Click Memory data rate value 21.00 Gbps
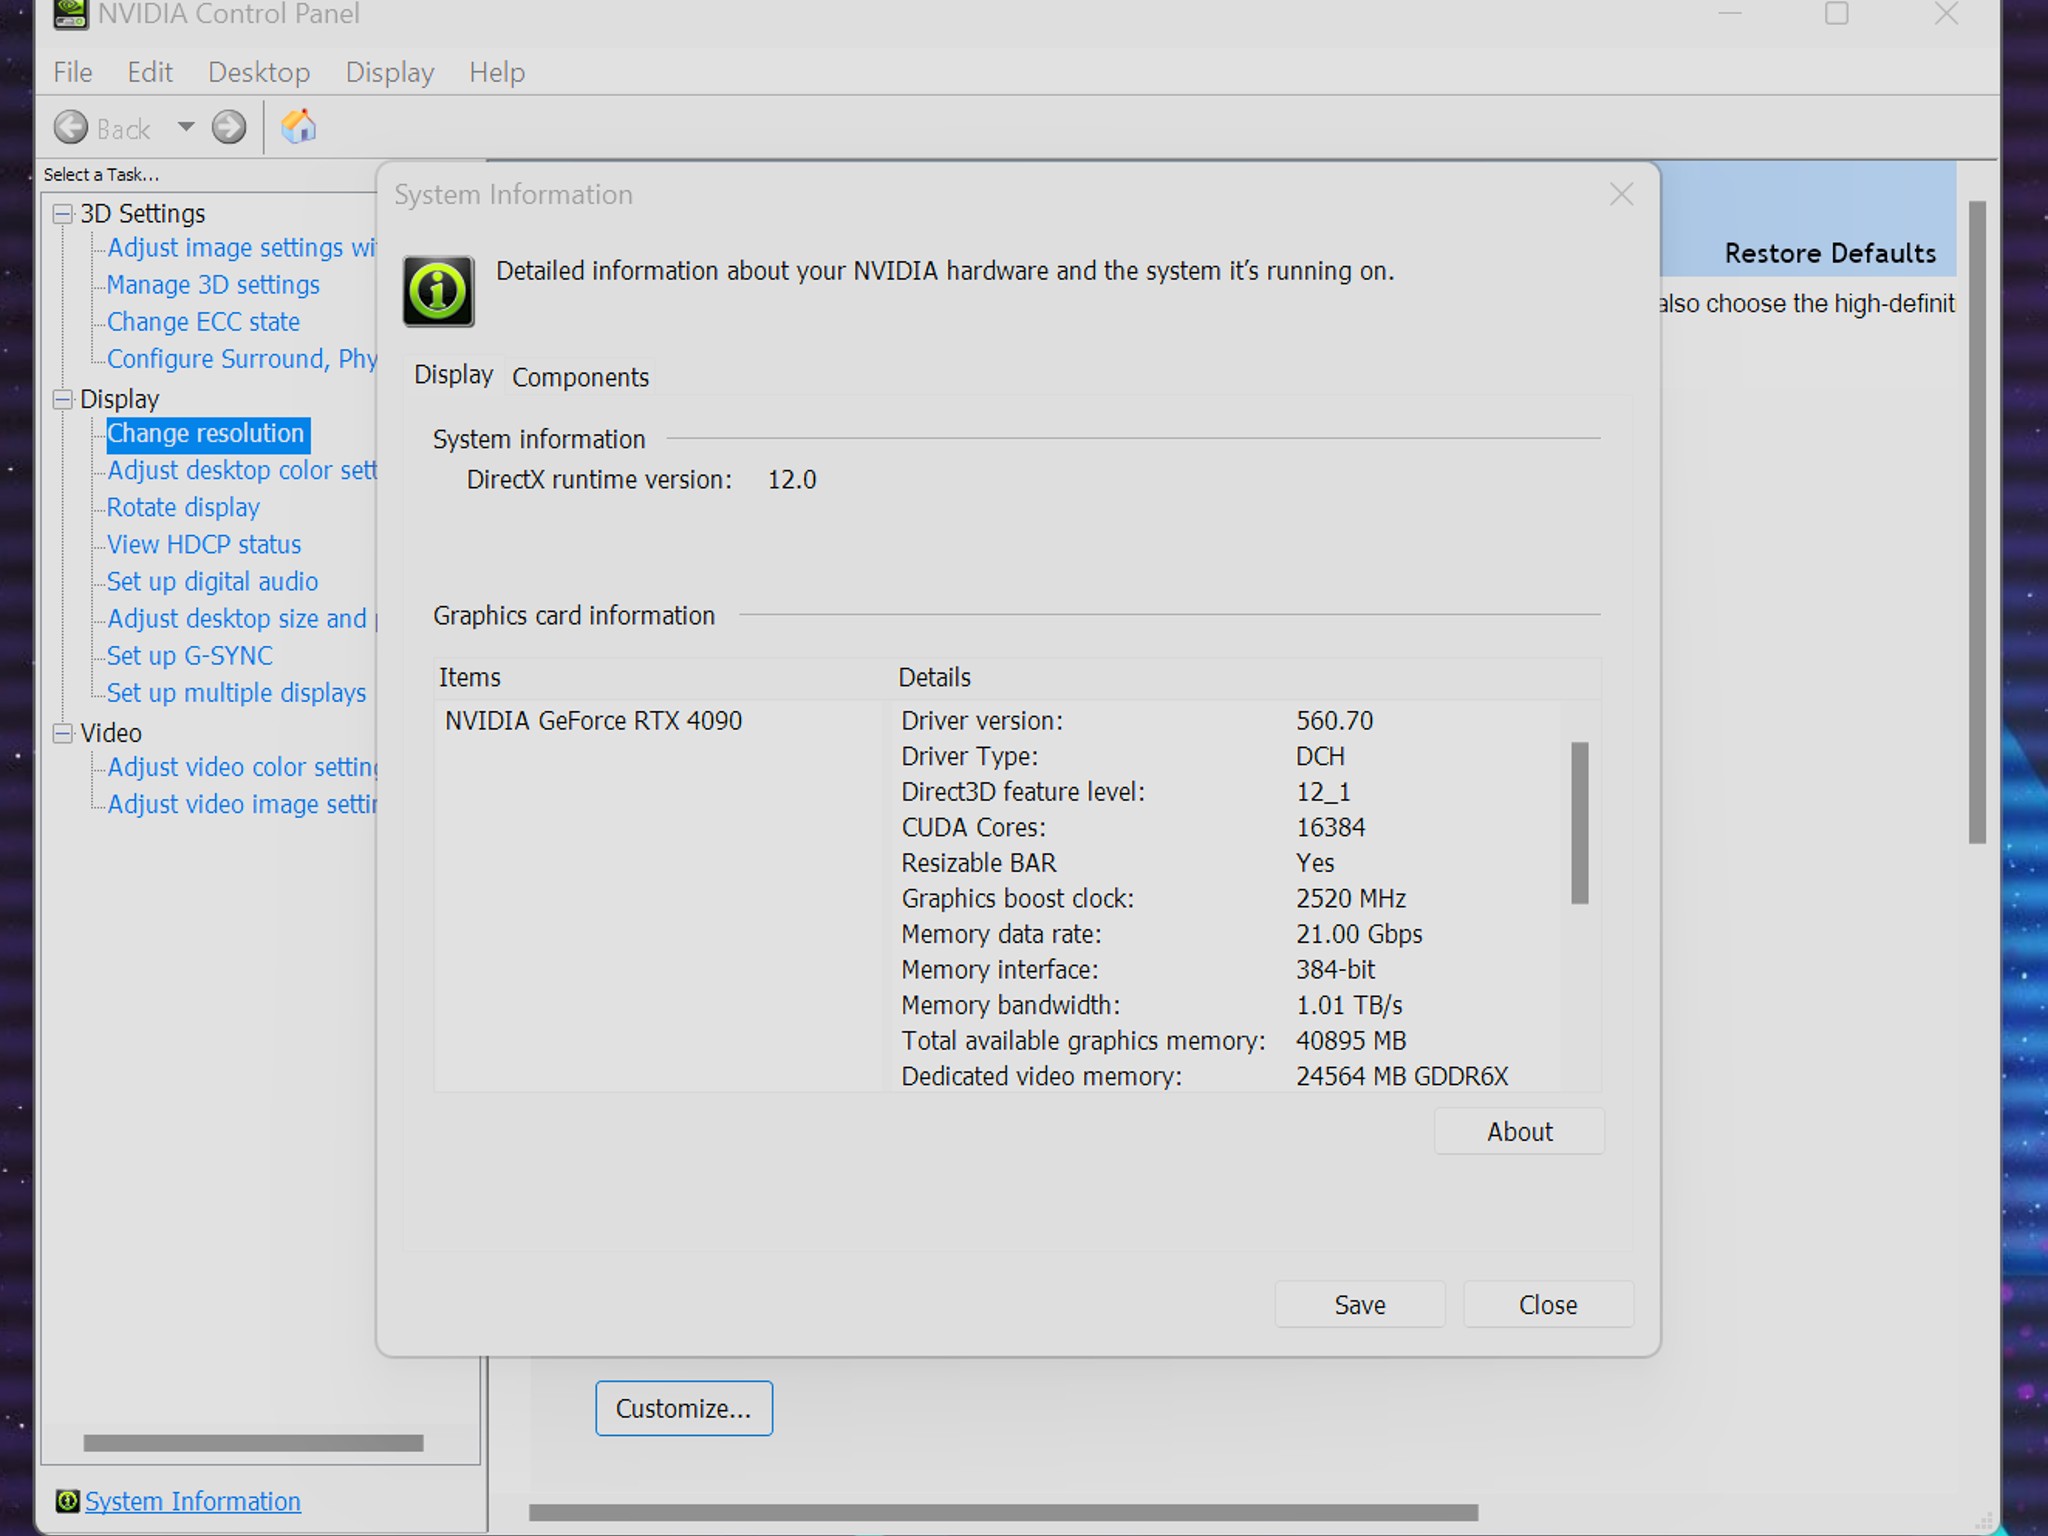The height and width of the screenshot is (1536, 2048). (x=1359, y=934)
